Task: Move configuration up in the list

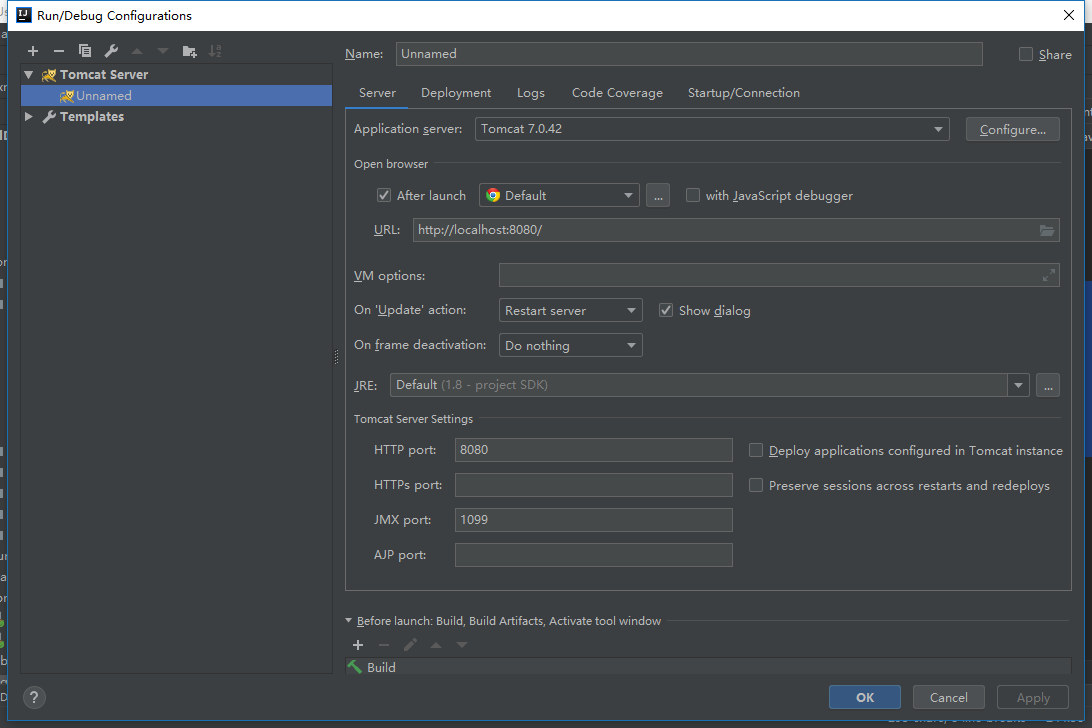Action: pyautogui.click(x=137, y=51)
